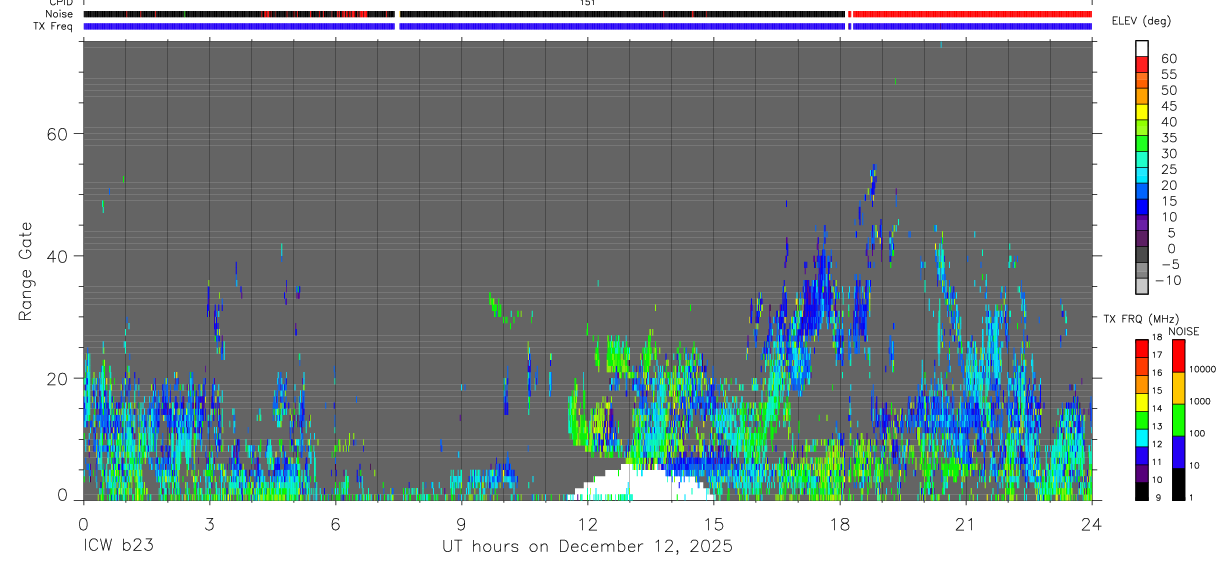Pick the yellow segment of TX FRQ colorbar
Image resolution: width=1228 pixels, height=567 pixels.
pos(1142,401)
